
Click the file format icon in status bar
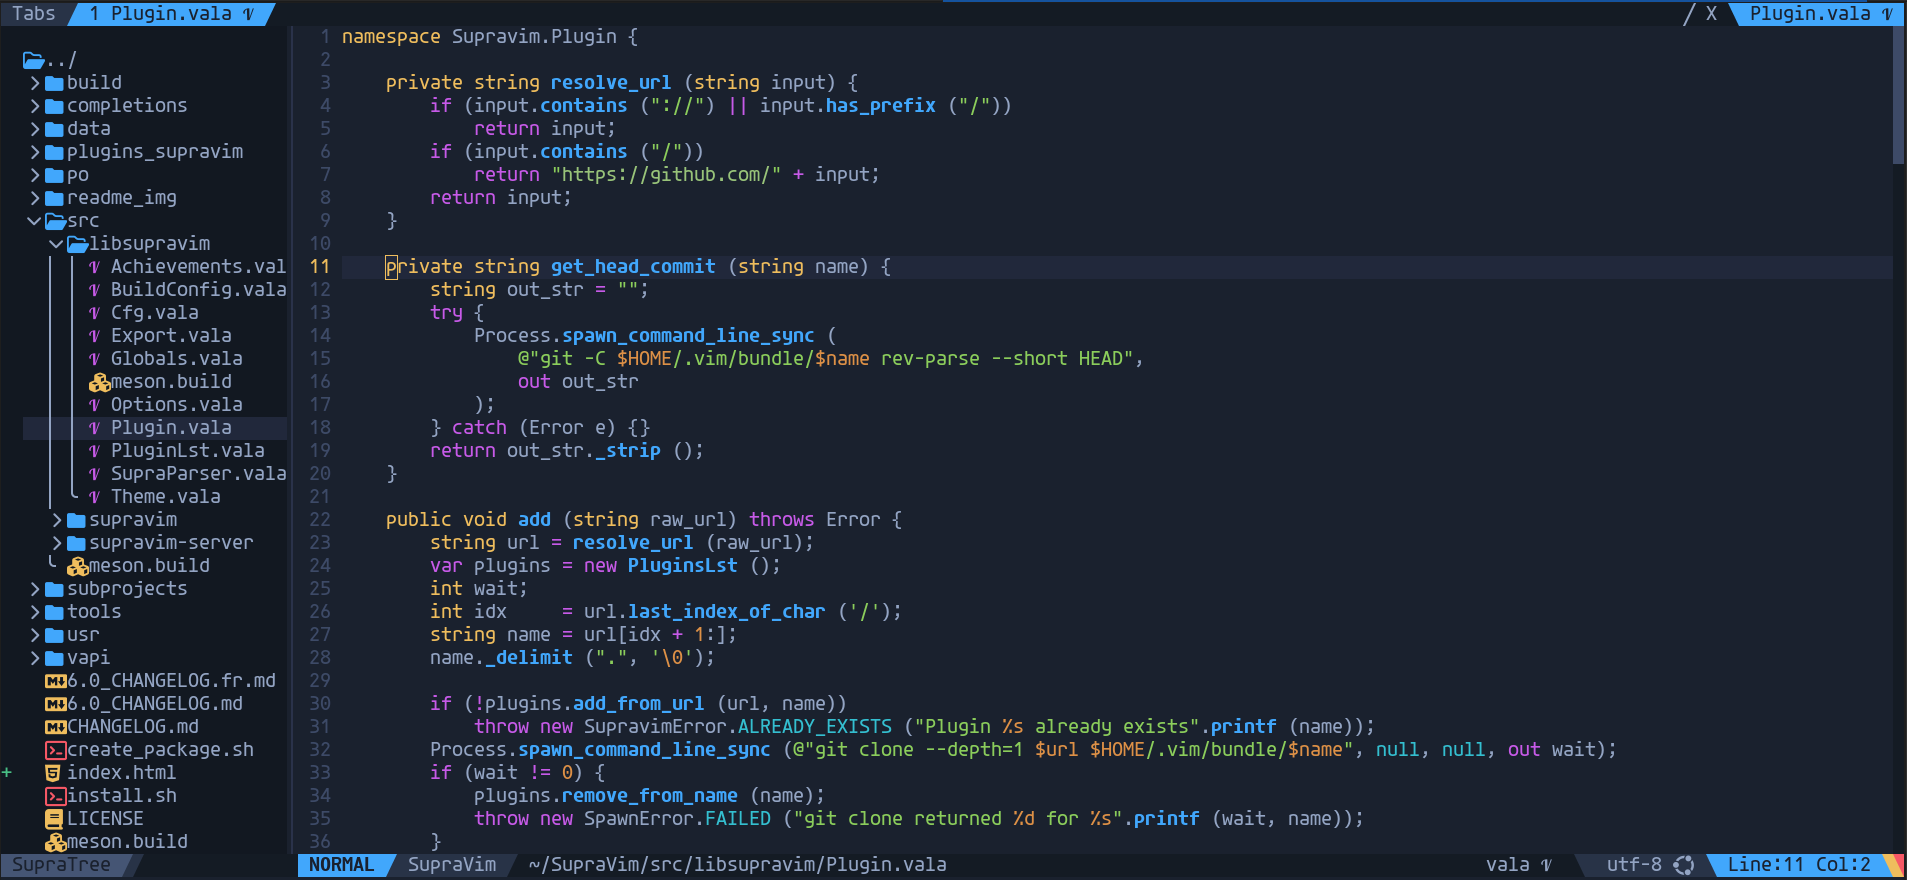(1684, 865)
